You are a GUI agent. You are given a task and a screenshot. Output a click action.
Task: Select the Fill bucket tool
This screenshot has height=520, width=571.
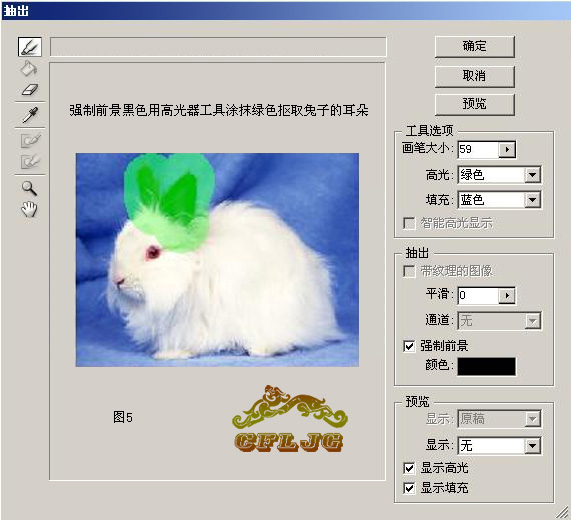point(29,68)
